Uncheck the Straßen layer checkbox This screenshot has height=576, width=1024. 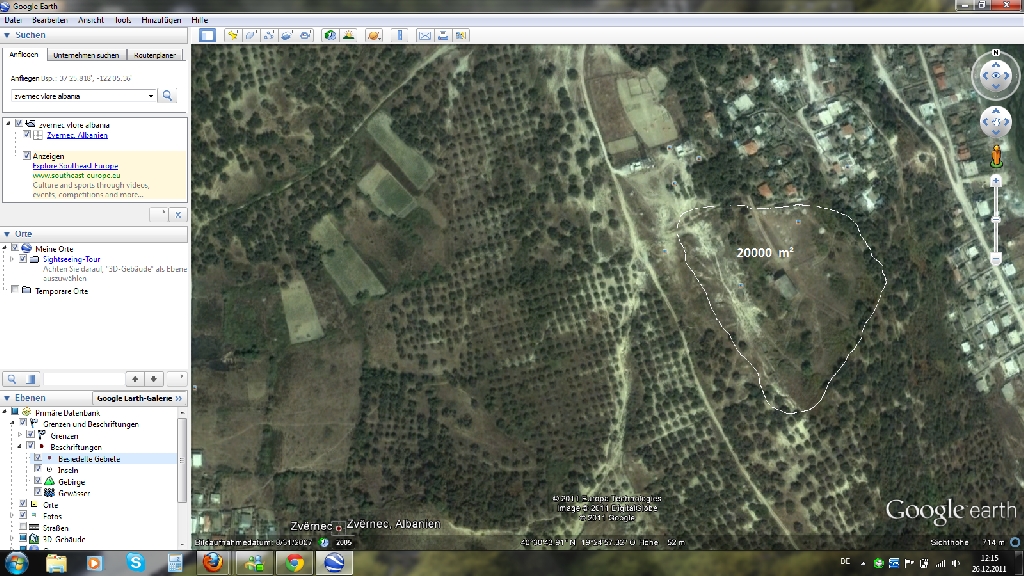click(21, 527)
